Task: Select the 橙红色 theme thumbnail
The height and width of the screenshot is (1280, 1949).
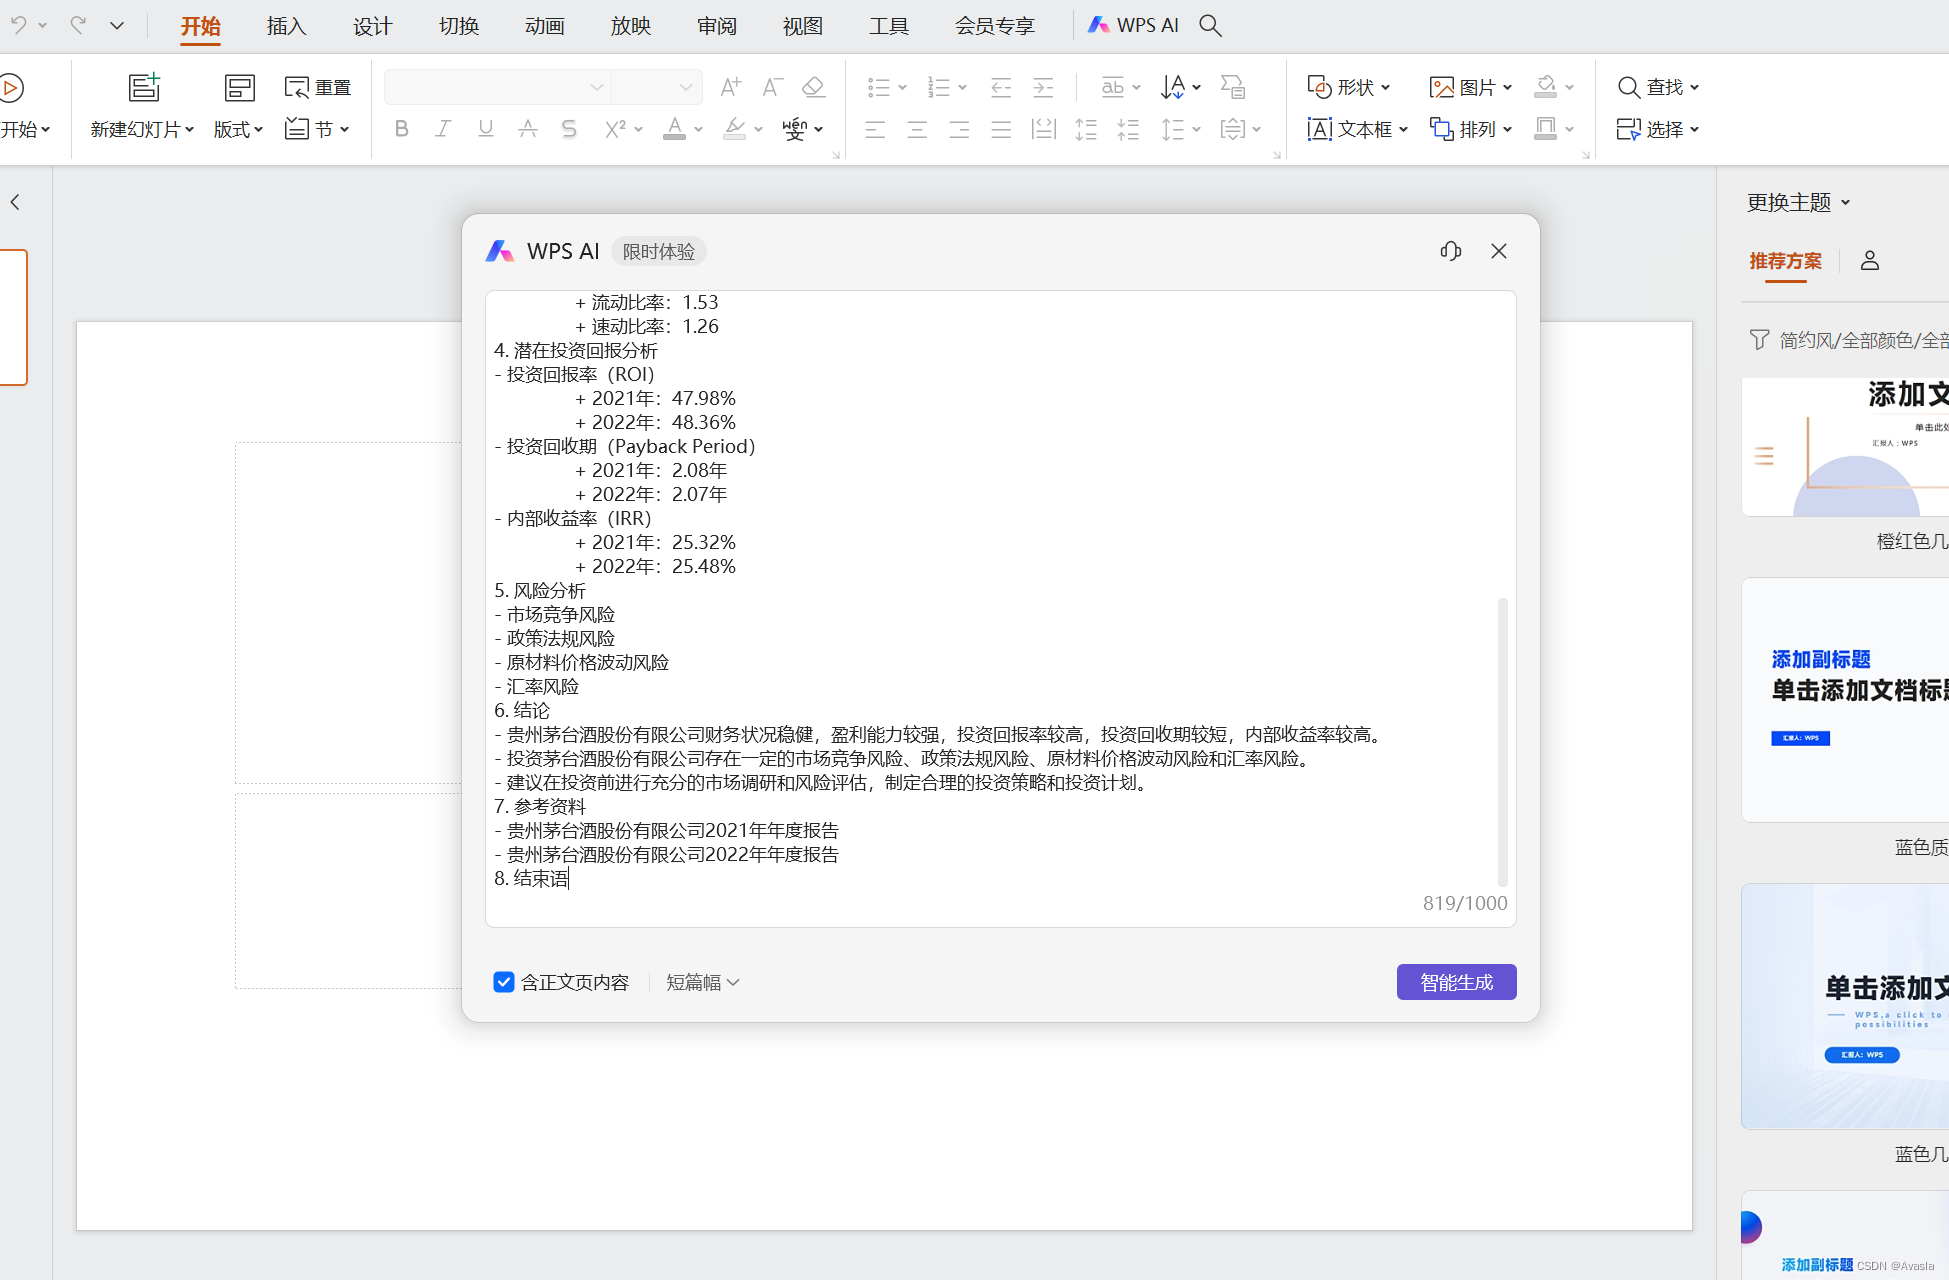Action: (1845, 447)
